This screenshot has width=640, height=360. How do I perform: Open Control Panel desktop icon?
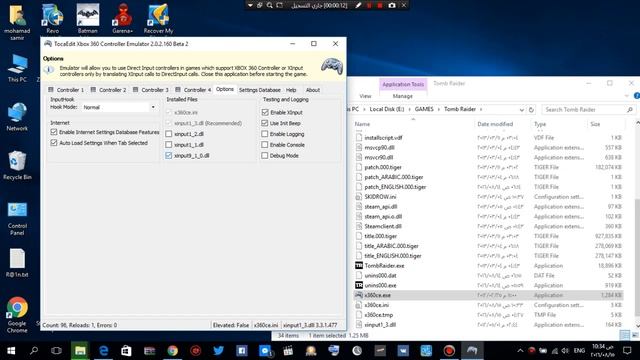(x=17, y=218)
